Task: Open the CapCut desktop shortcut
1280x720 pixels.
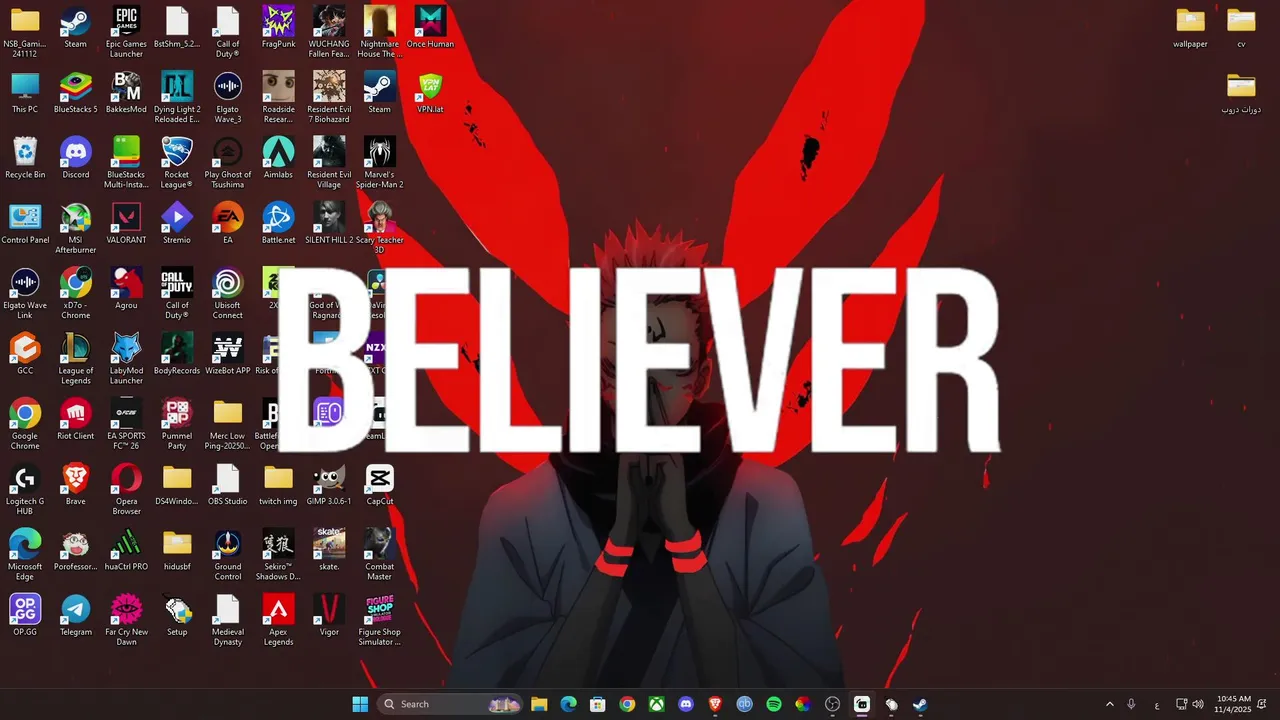Action: click(379, 485)
